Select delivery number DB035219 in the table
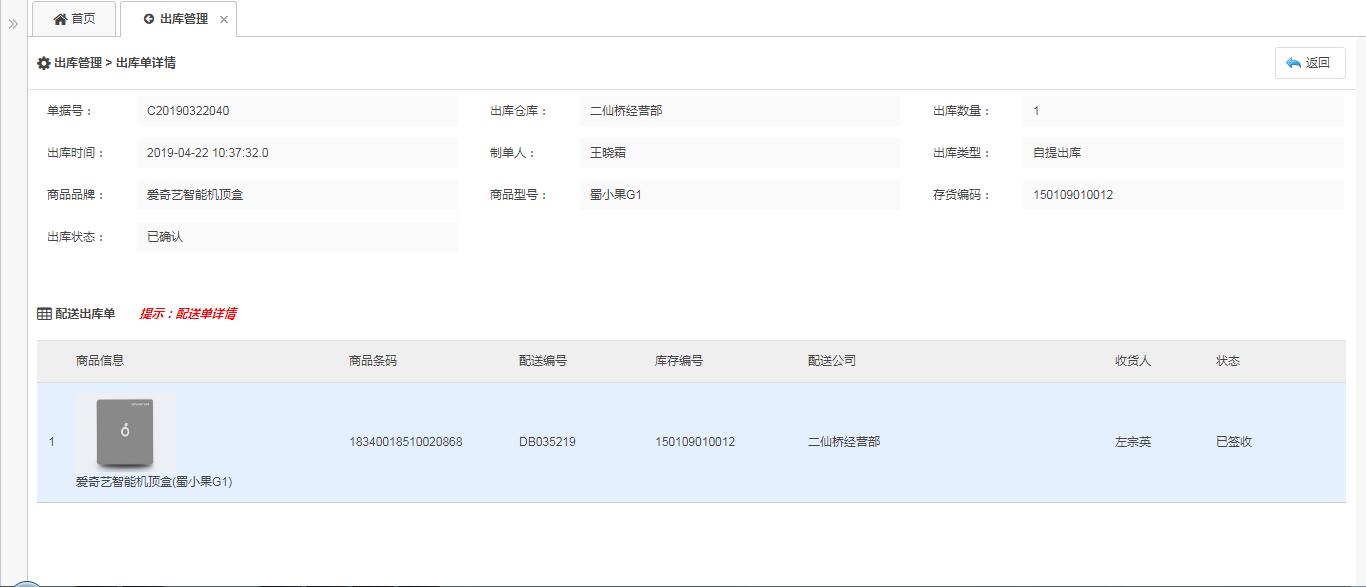This screenshot has height=587, width=1366. [x=547, y=442]
